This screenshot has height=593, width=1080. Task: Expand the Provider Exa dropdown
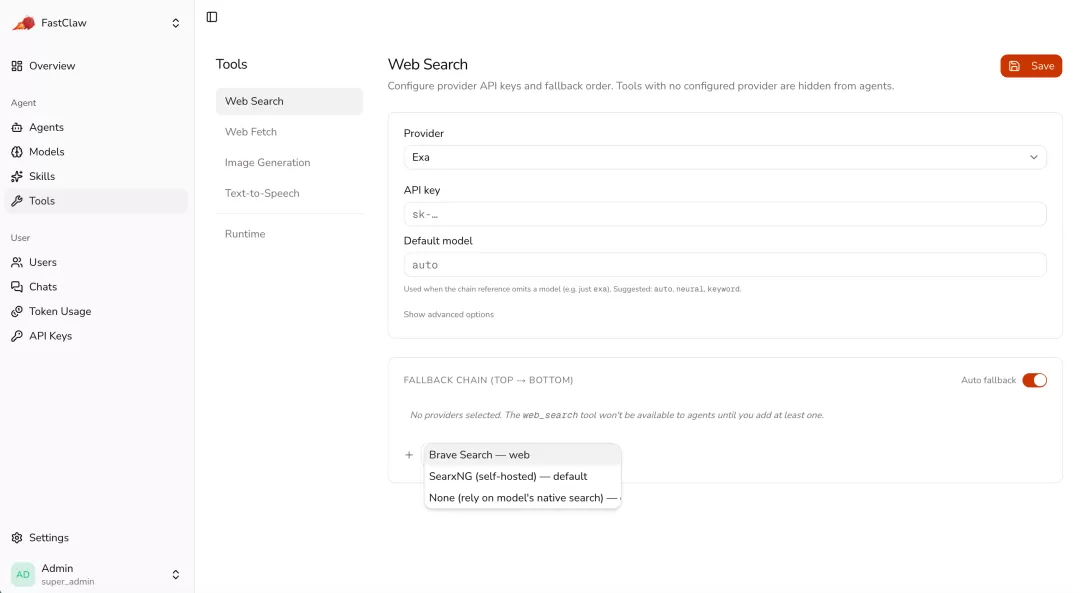[725, 157]
